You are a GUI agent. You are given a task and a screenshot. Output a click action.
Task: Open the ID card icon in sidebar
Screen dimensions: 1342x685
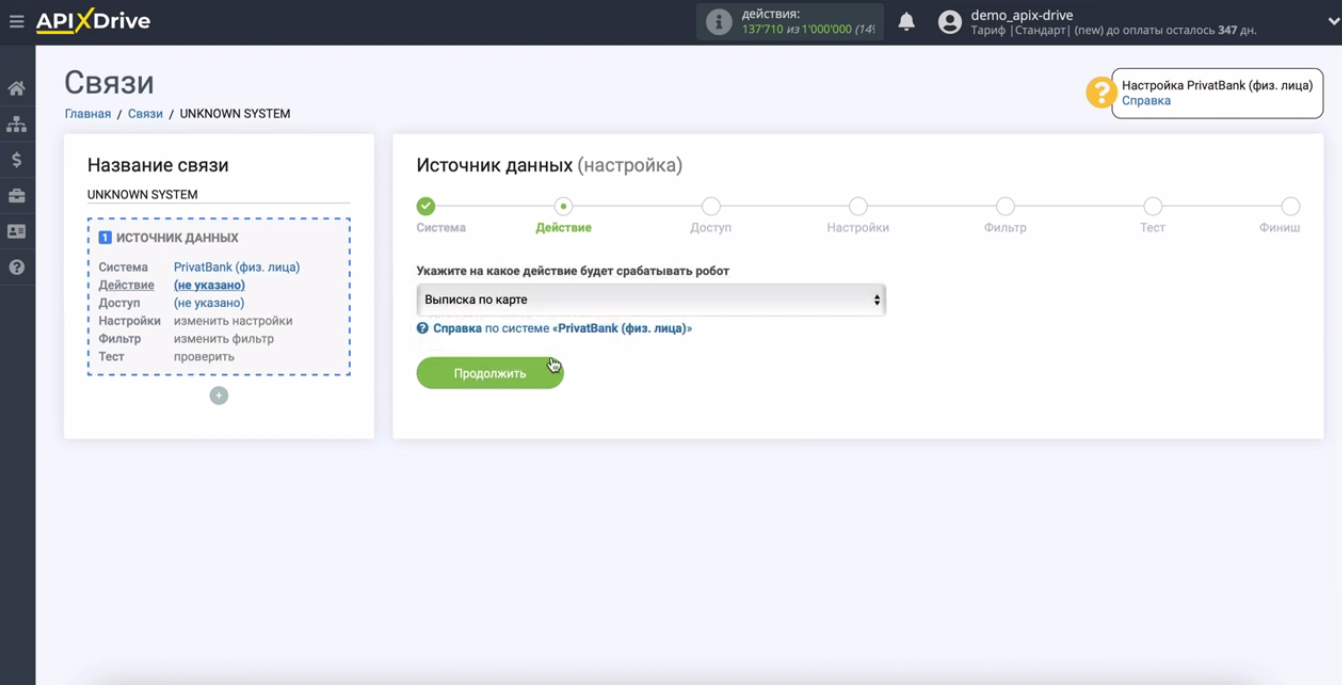click(17, 231)
